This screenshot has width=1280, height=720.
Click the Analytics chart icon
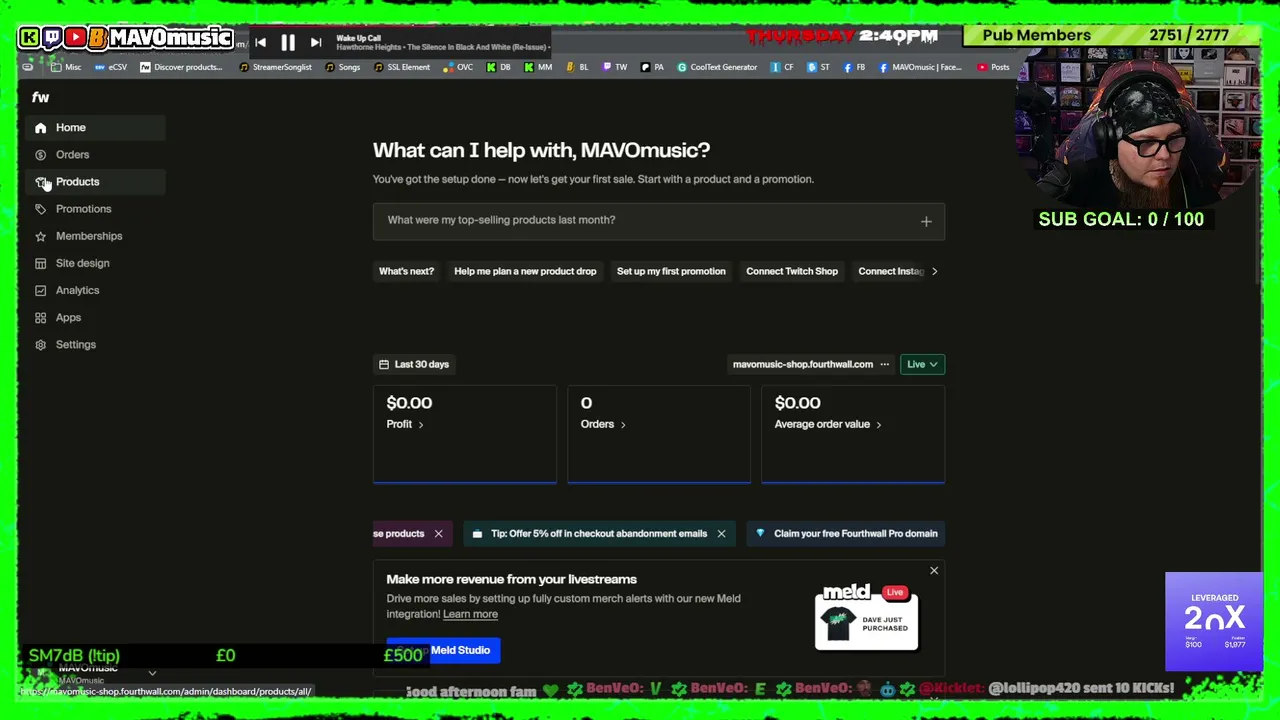[x=40, y=290]
